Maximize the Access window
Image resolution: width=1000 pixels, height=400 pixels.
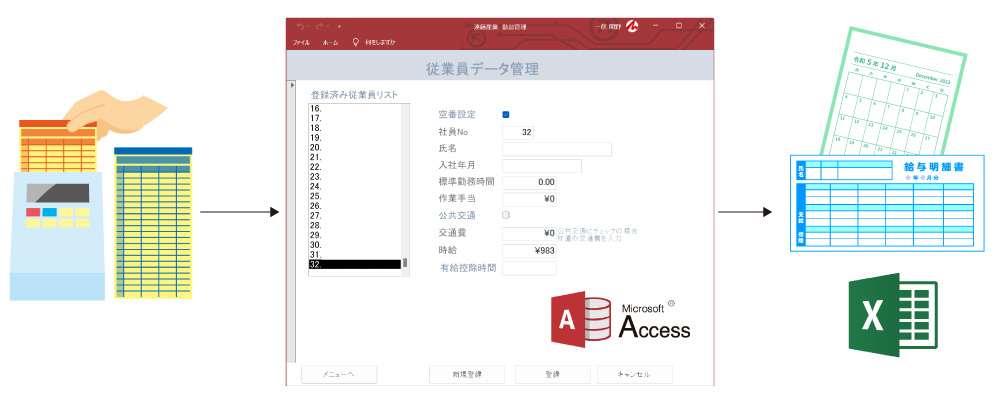point(679,26)
